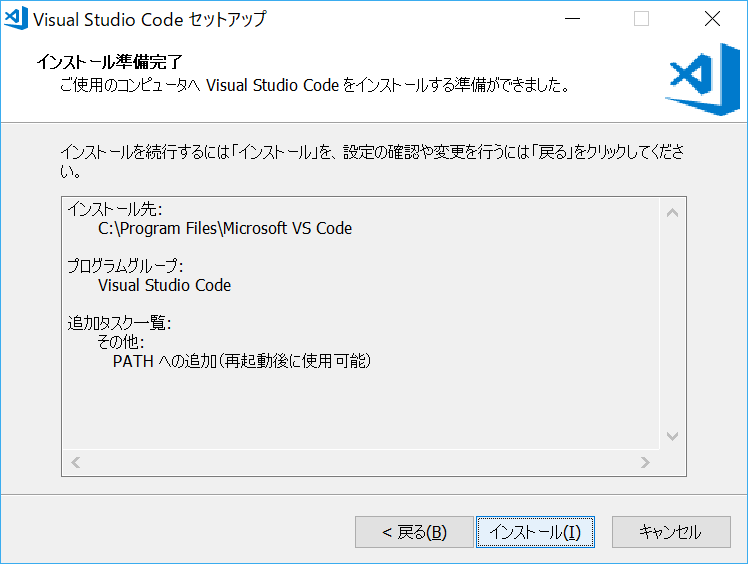This screenshot has width=748, height=564.
Task: Click the summary box scroll up arrow
Action: pos(673,213)
